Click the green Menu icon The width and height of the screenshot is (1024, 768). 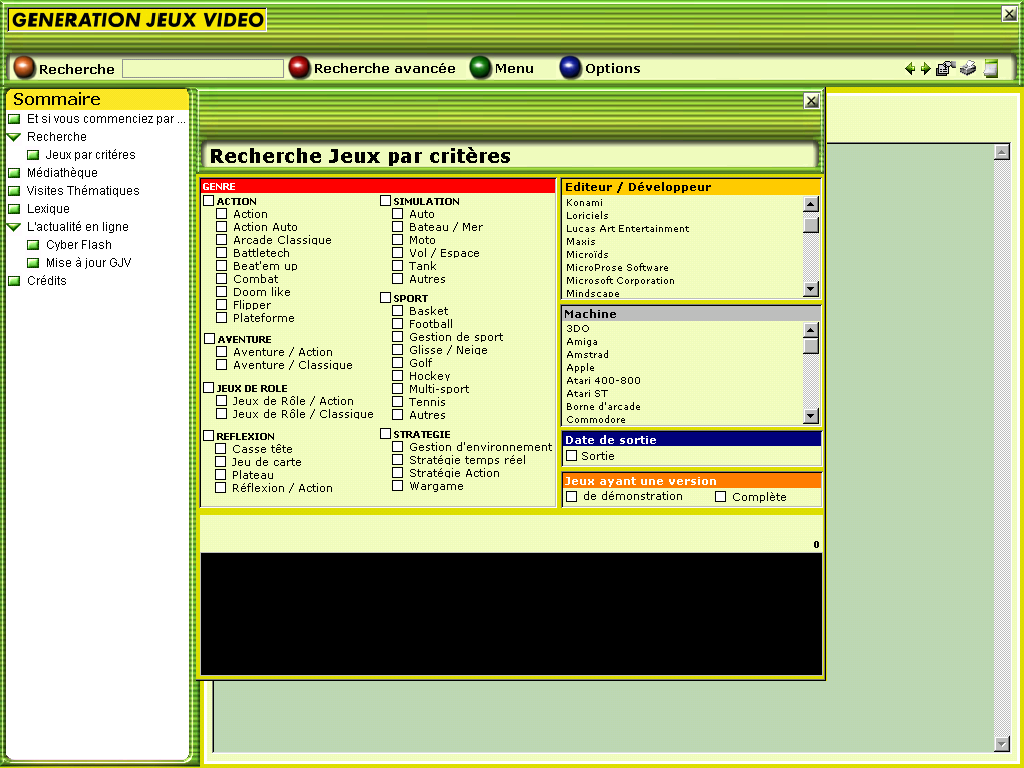[x=481, y=68]
